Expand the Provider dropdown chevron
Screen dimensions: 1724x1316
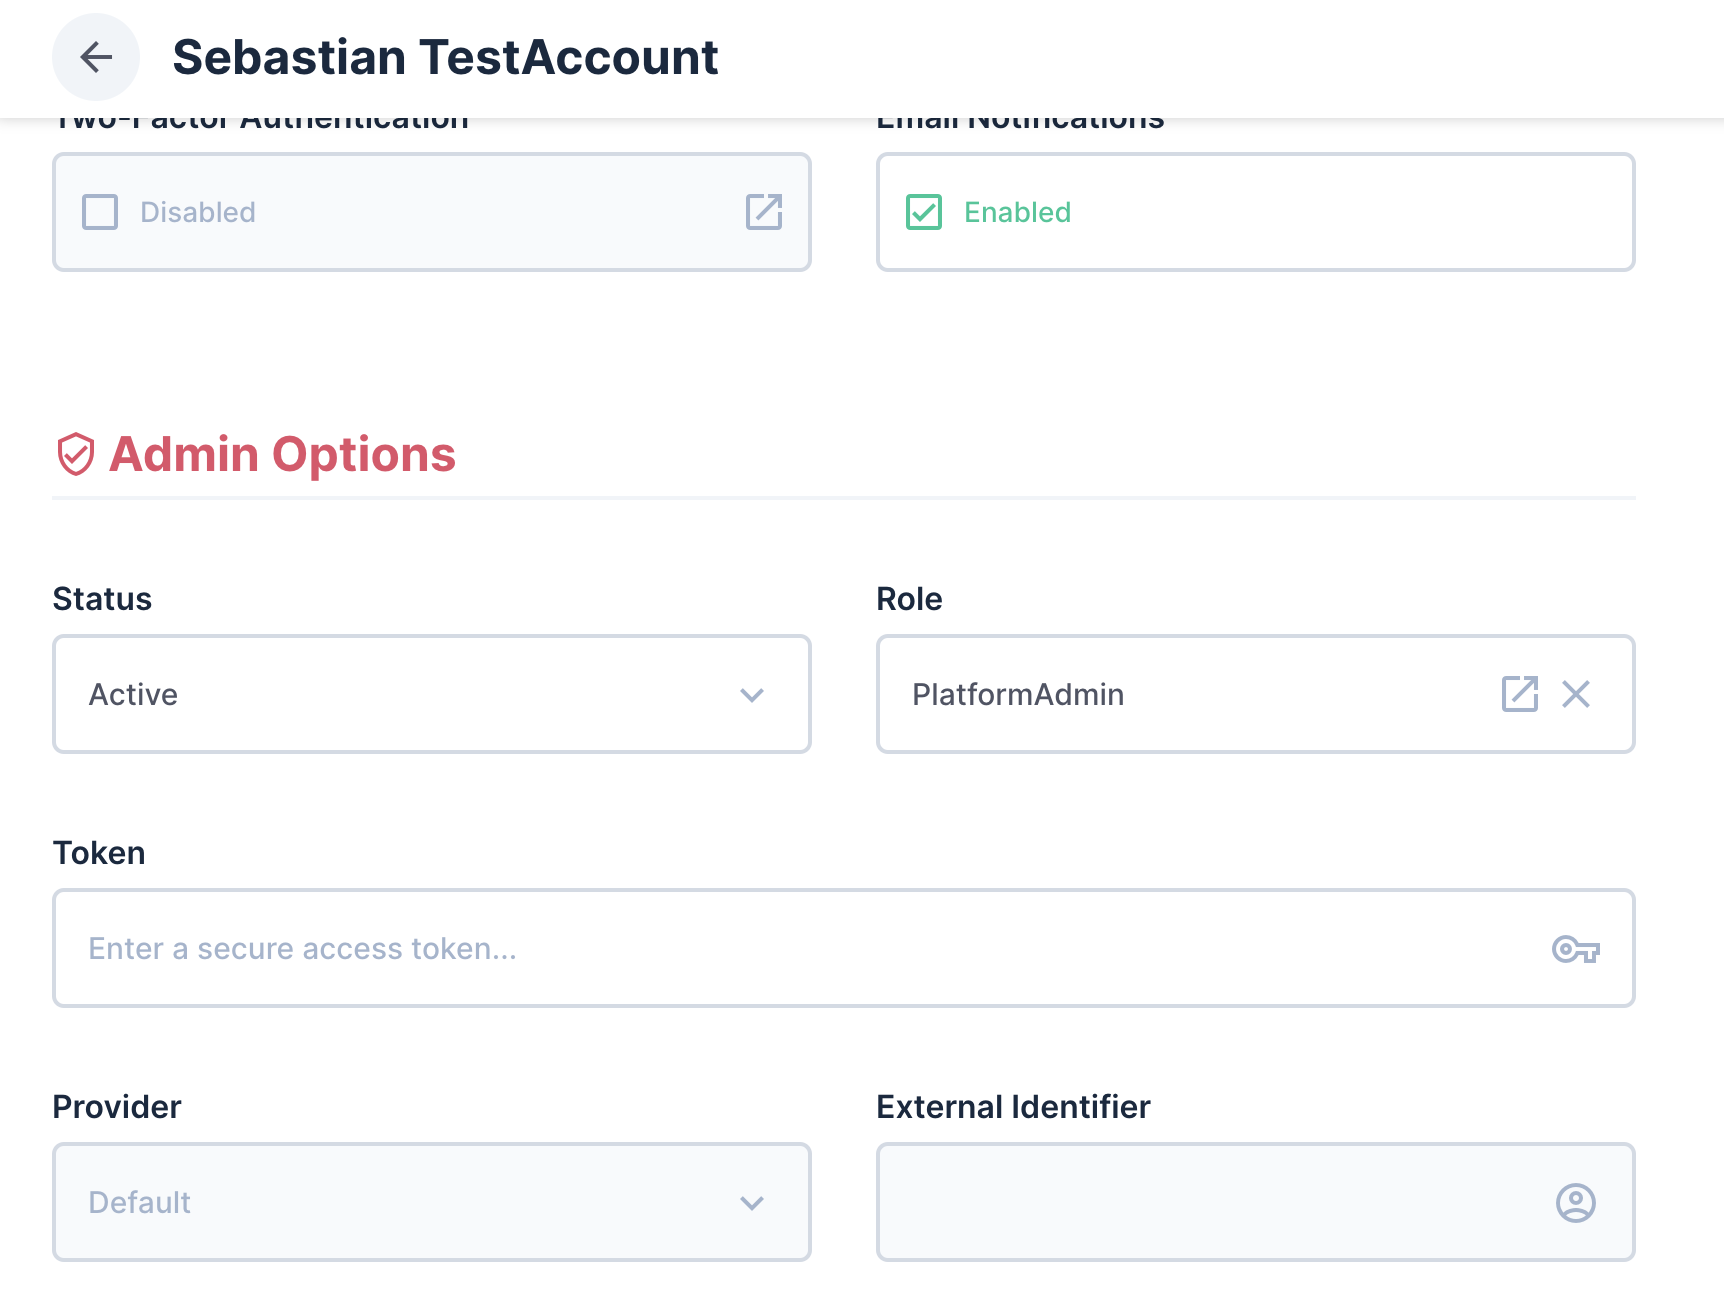pyautogui.click(x=752, y=1202)
